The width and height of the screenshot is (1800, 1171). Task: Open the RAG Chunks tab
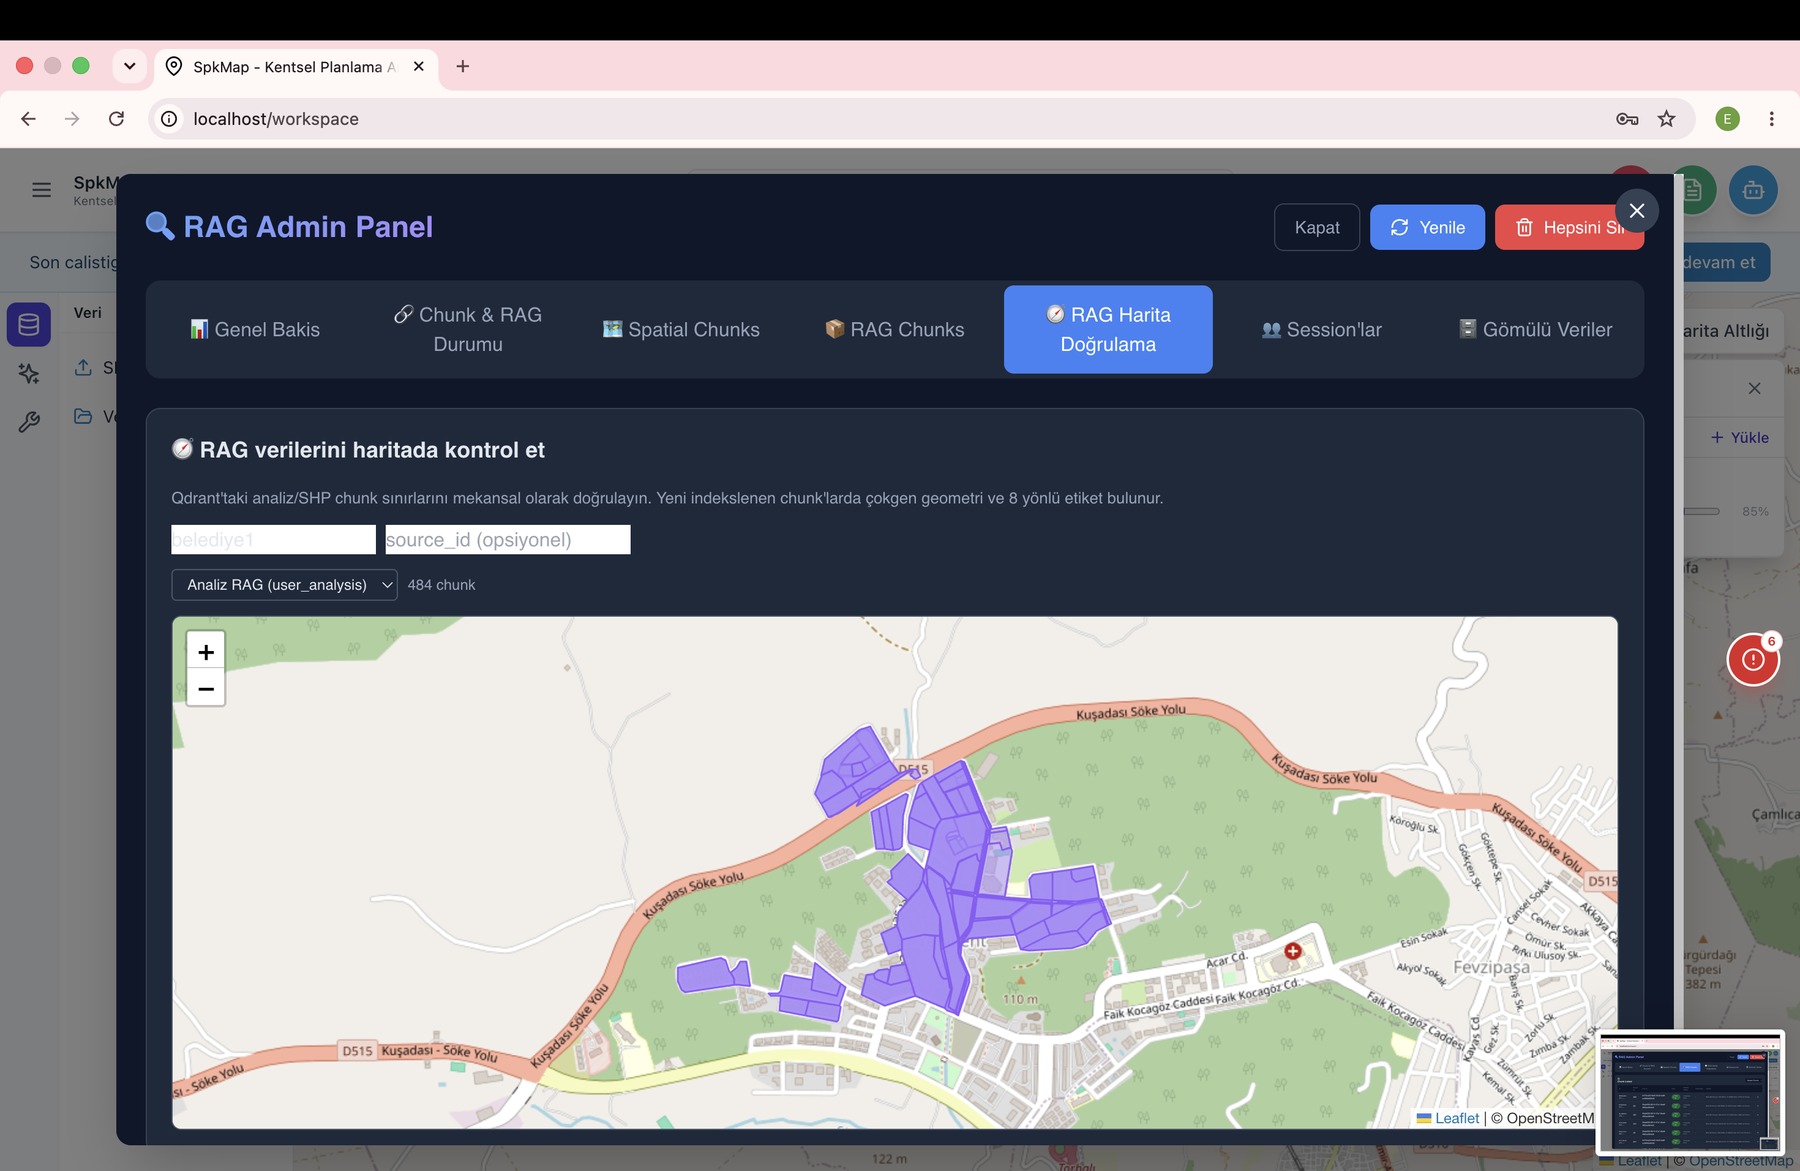[x=895, y=330]
